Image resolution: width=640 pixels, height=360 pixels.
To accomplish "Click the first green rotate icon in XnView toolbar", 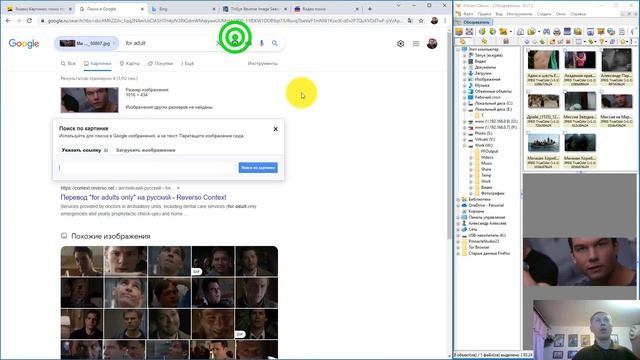I will pos(482,31).
